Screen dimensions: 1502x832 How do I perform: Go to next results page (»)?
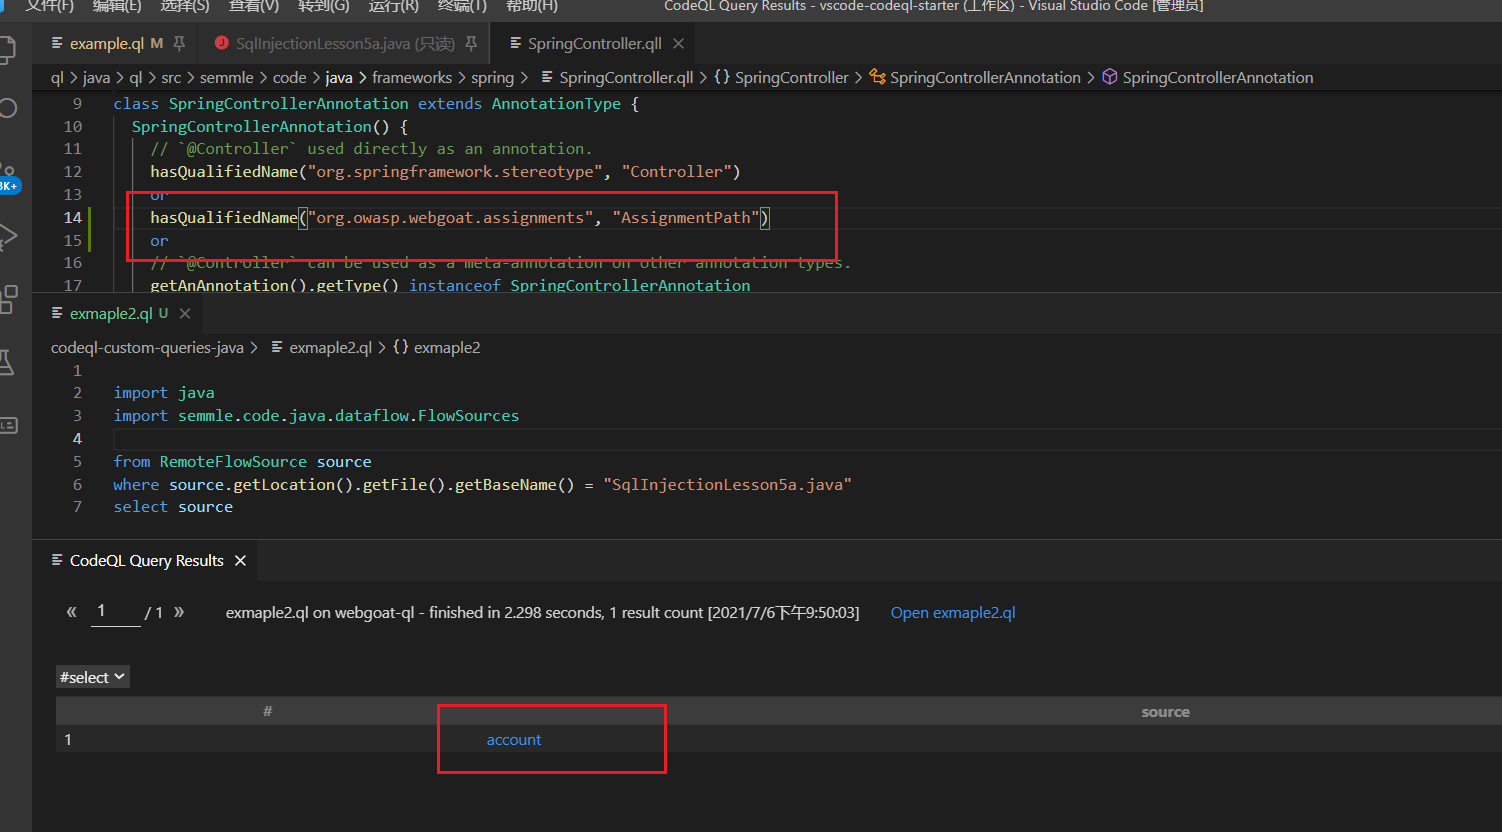[x=179, y=612]
